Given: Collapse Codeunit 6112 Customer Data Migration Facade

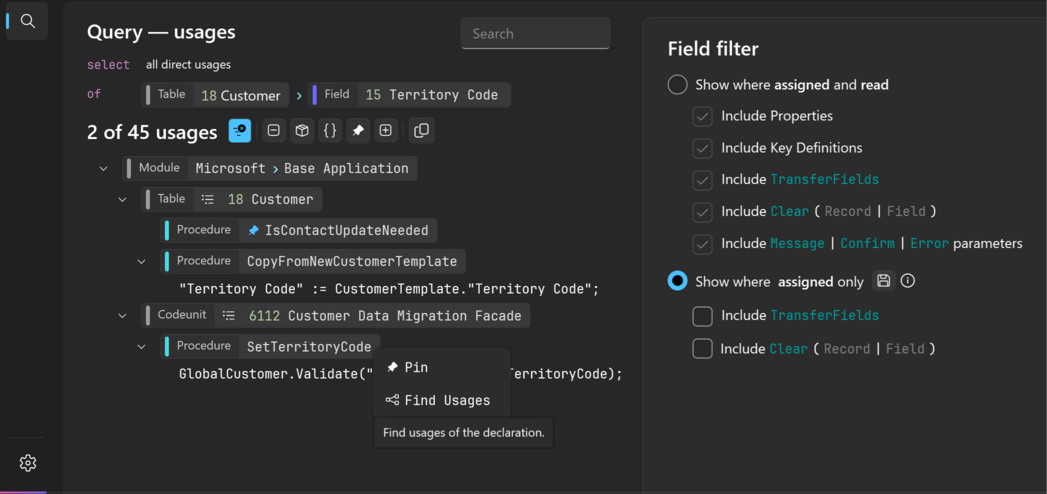Looking at the screenshot, I should [x=122, y=315].
